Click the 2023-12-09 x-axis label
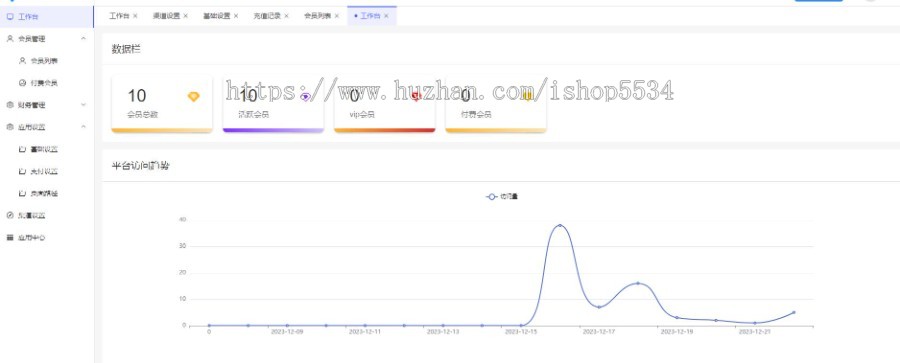 (286, 331)
